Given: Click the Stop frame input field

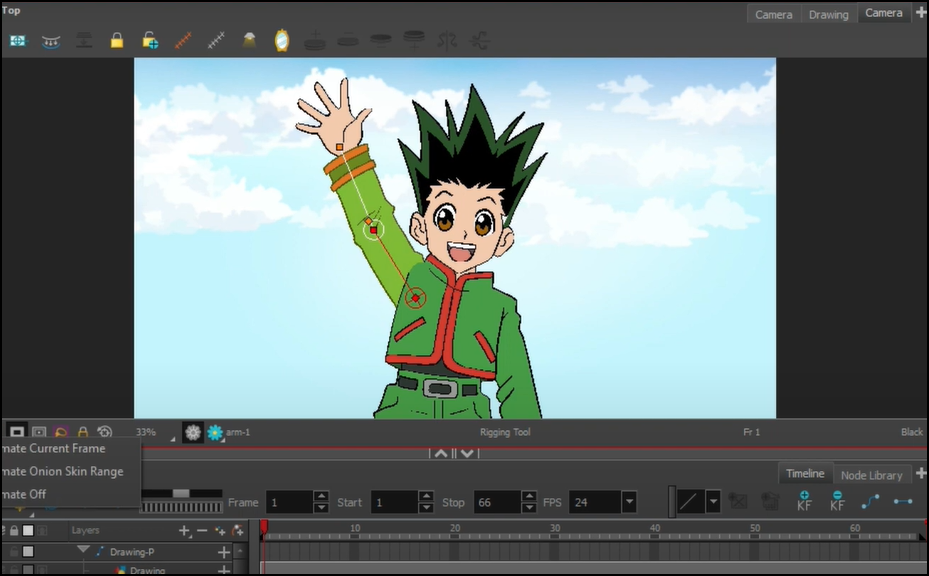Looking at the screenshot, I should coord(498,503).
